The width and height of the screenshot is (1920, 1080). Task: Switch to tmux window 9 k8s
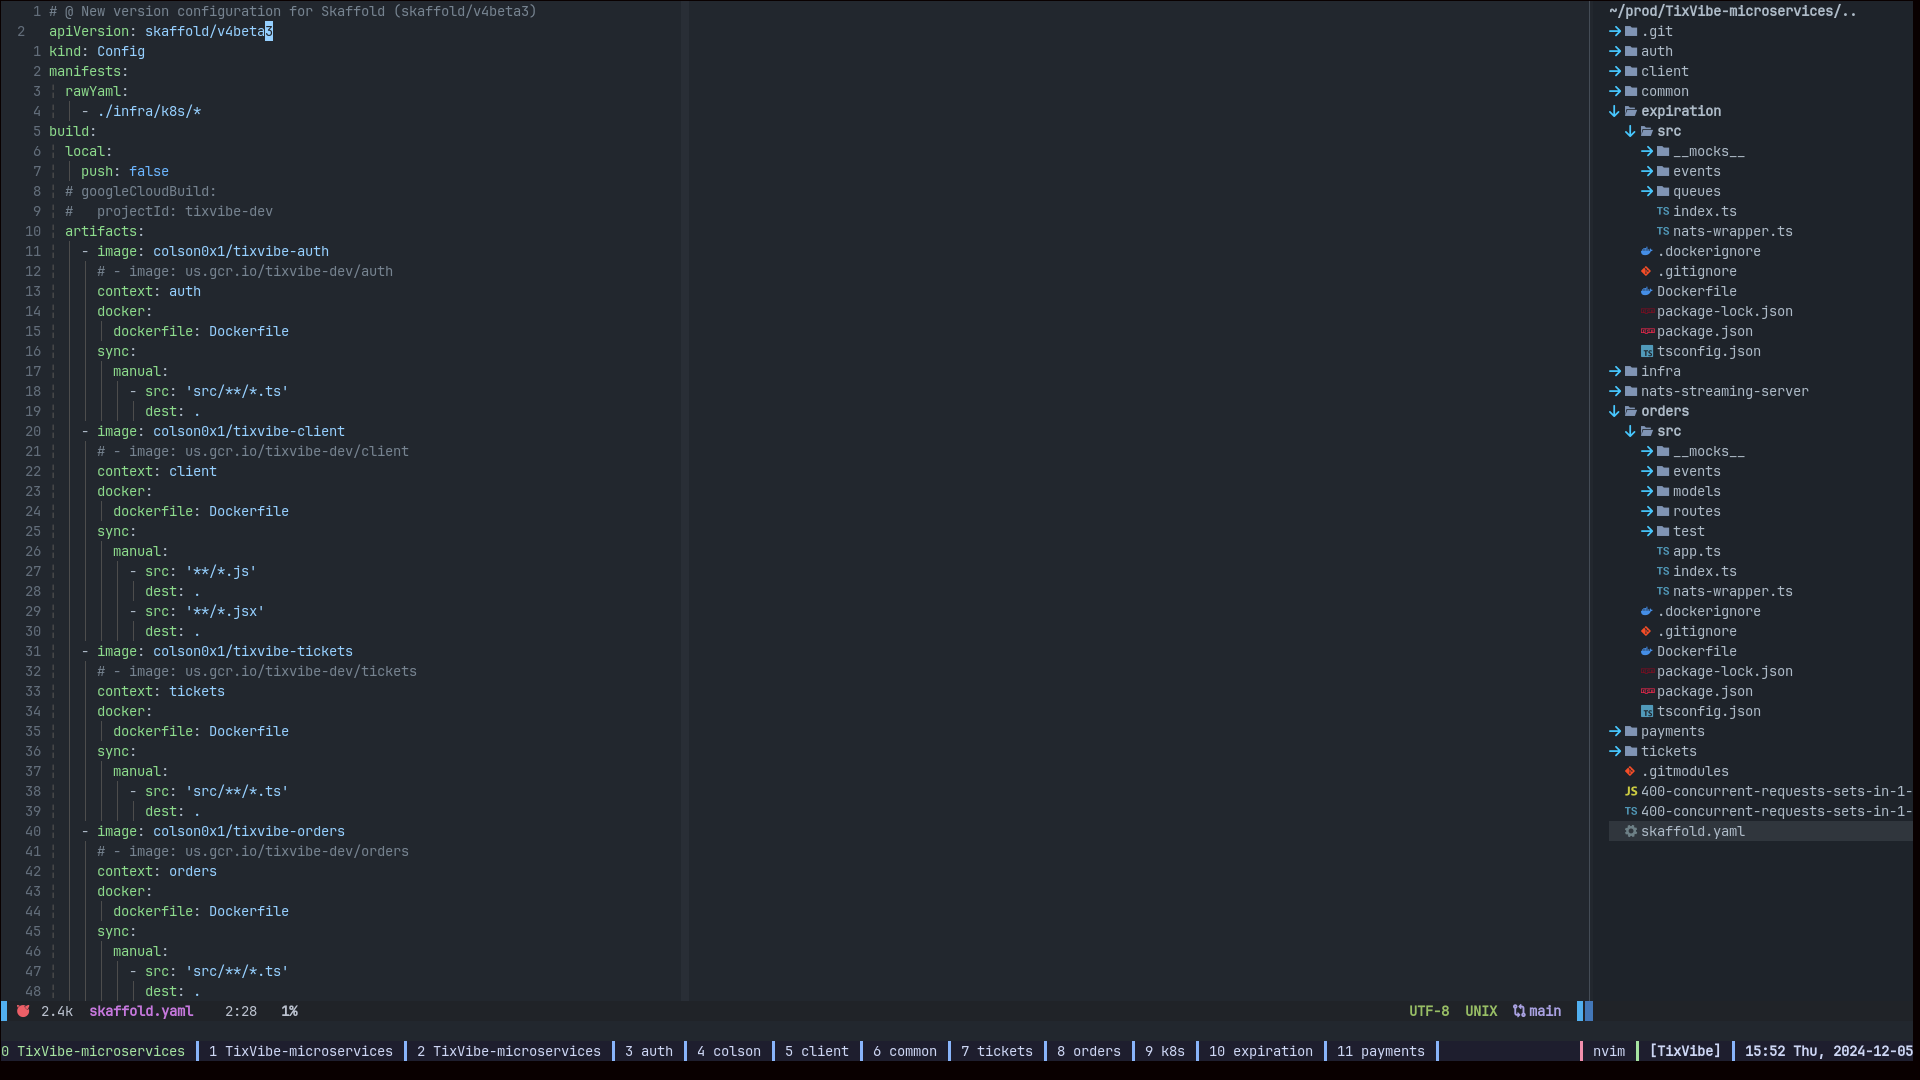coord(1164,1051)
